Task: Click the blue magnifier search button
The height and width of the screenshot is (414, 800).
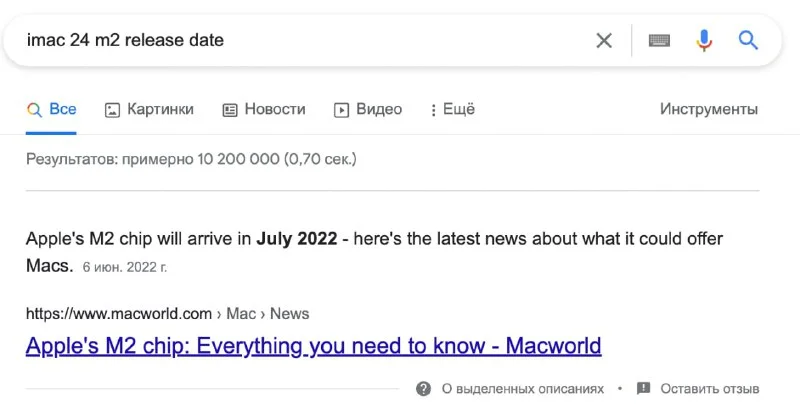Action: coord(748,40)
